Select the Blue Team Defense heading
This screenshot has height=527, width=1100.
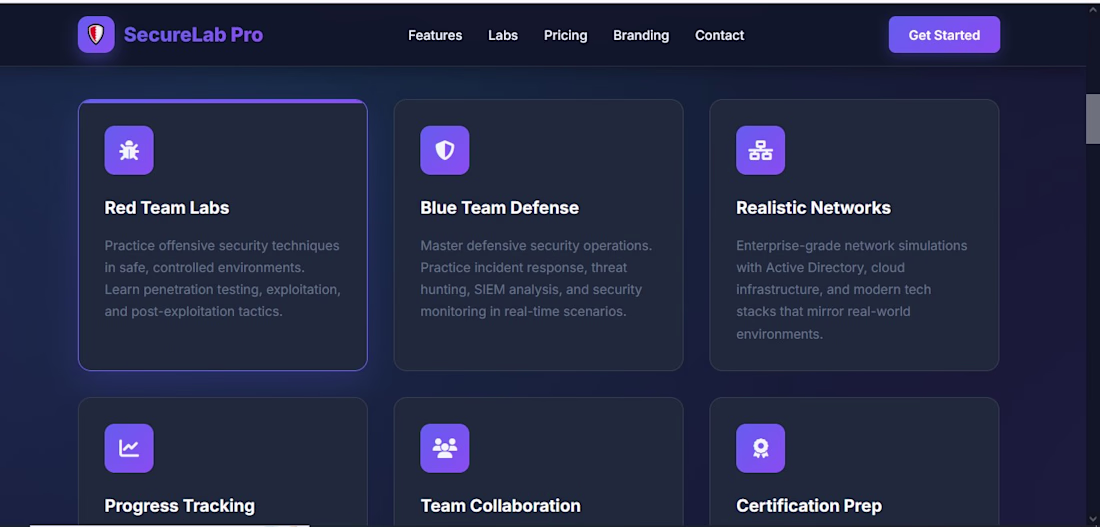coord(499,208)
